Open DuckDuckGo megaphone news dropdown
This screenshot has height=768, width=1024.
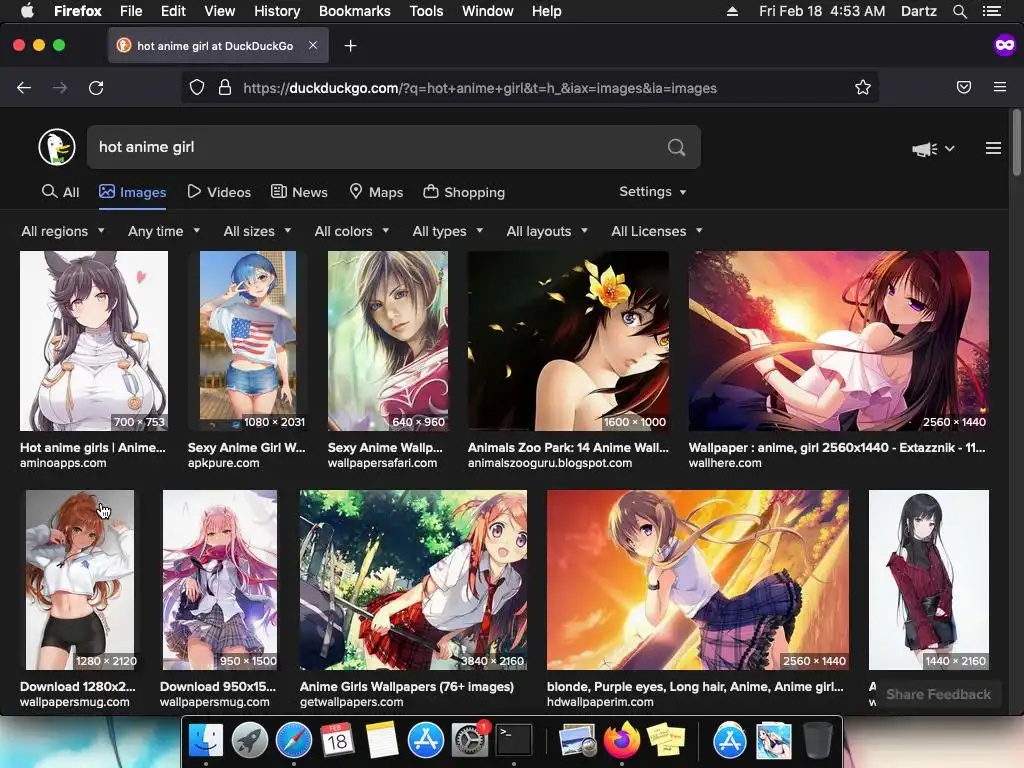click(933, 149)
